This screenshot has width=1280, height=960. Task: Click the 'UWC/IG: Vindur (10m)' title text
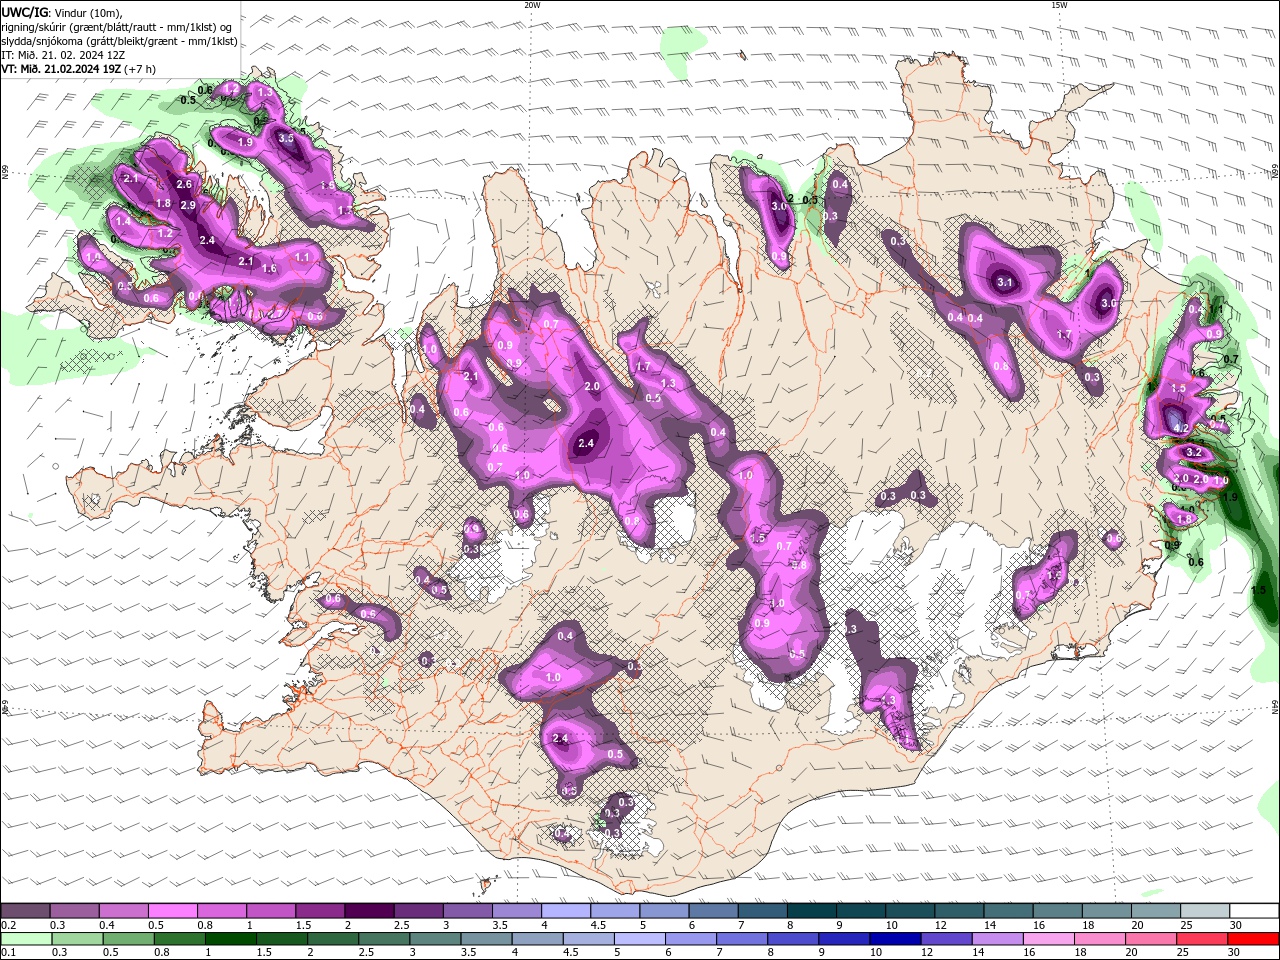click(x=62, y=12)
